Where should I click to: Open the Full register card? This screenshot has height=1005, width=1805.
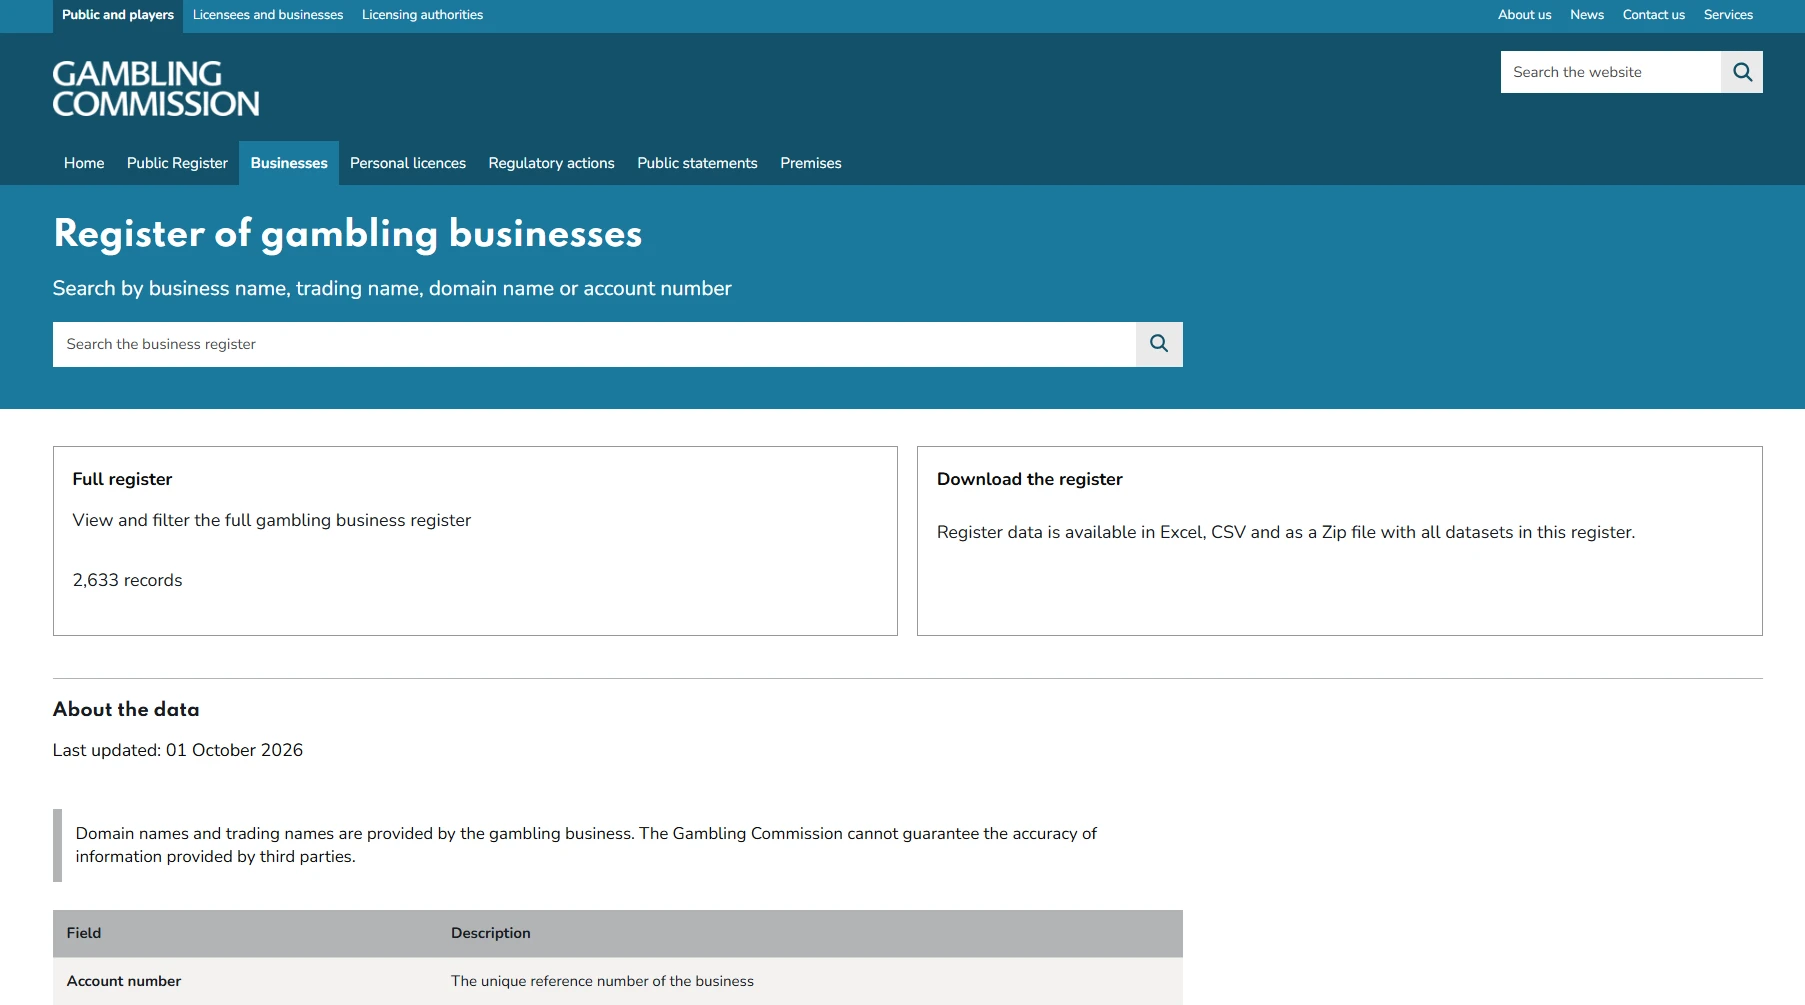coord(475,541)
